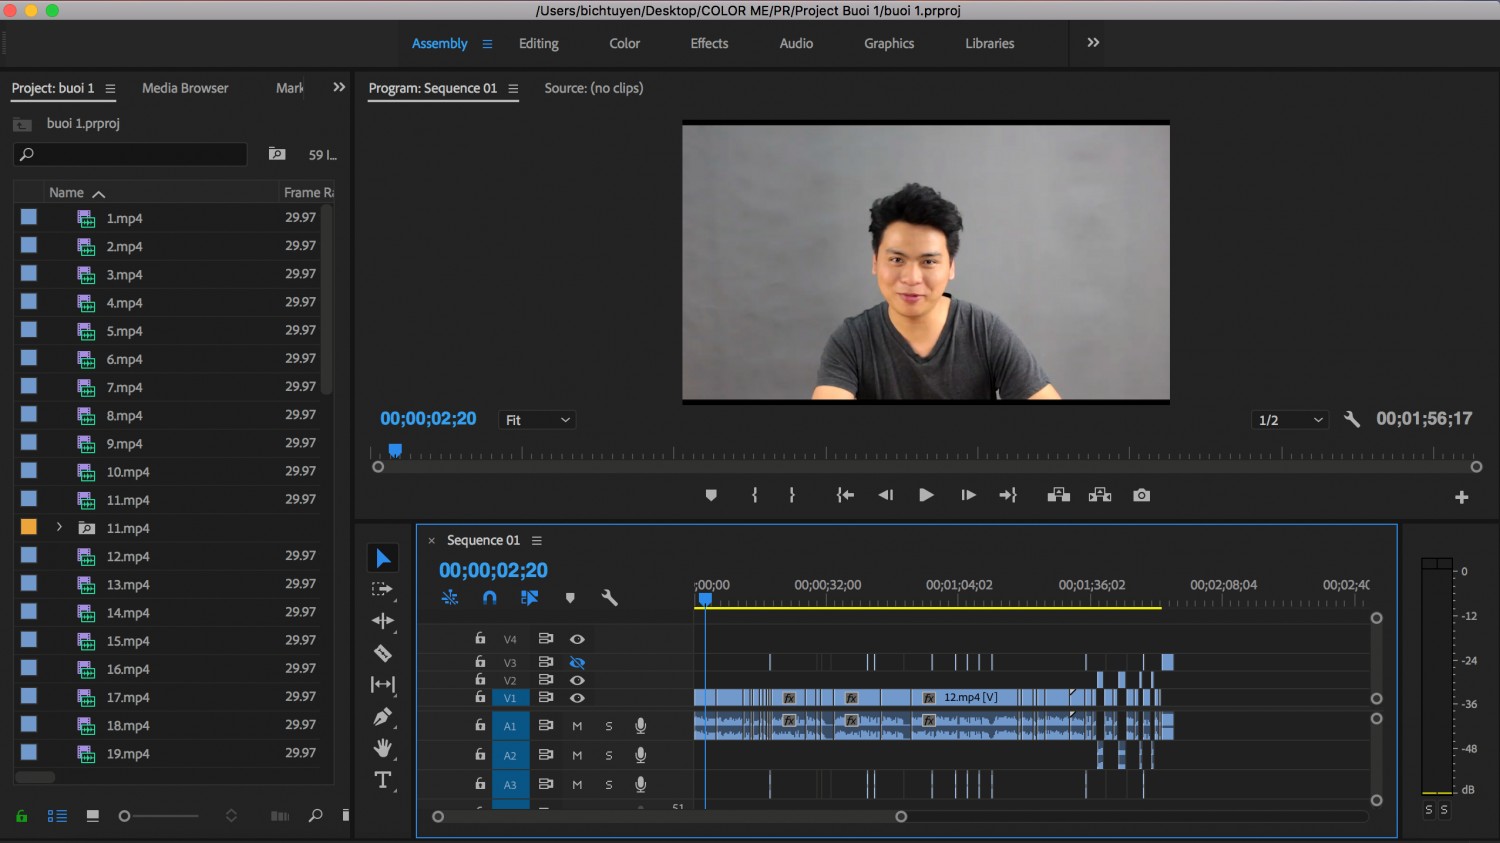
Task: Toggle V1 track visibility eye
Action: point(577,698)
